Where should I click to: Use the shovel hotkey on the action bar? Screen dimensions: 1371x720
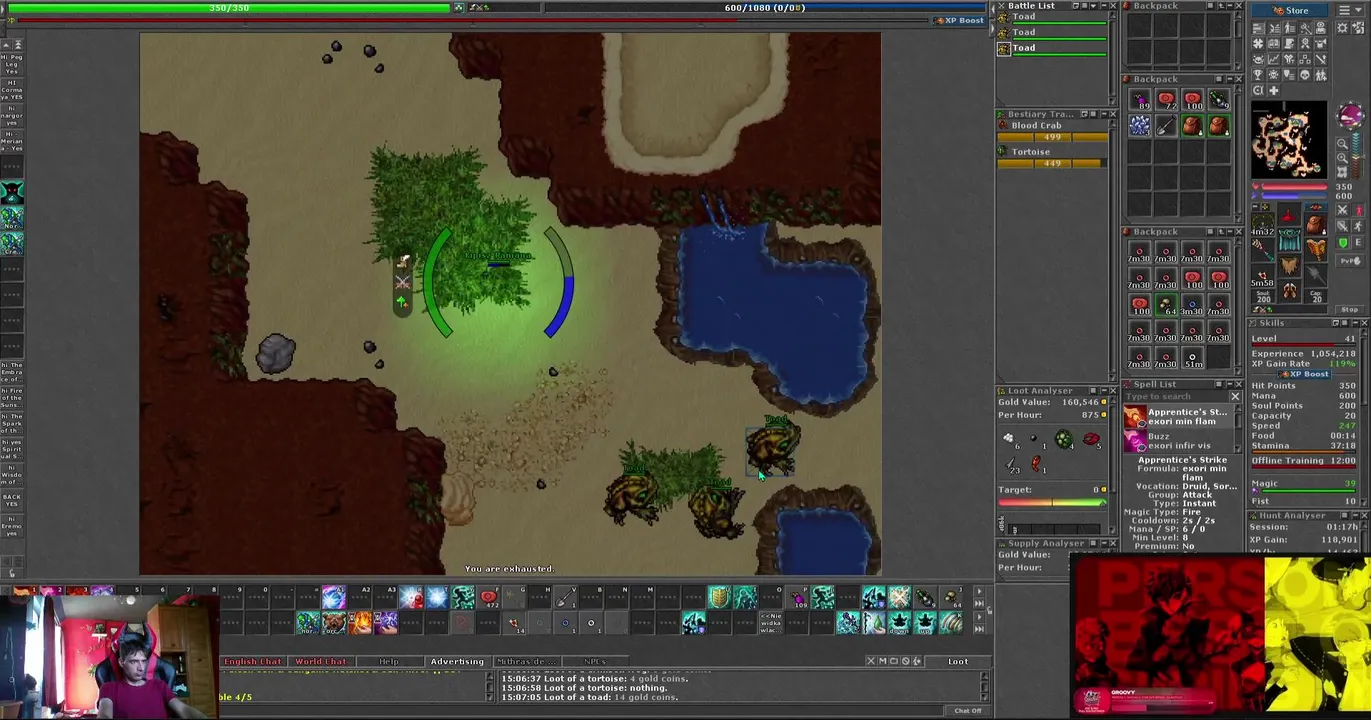pyautogui.click(x=565, y=597)
